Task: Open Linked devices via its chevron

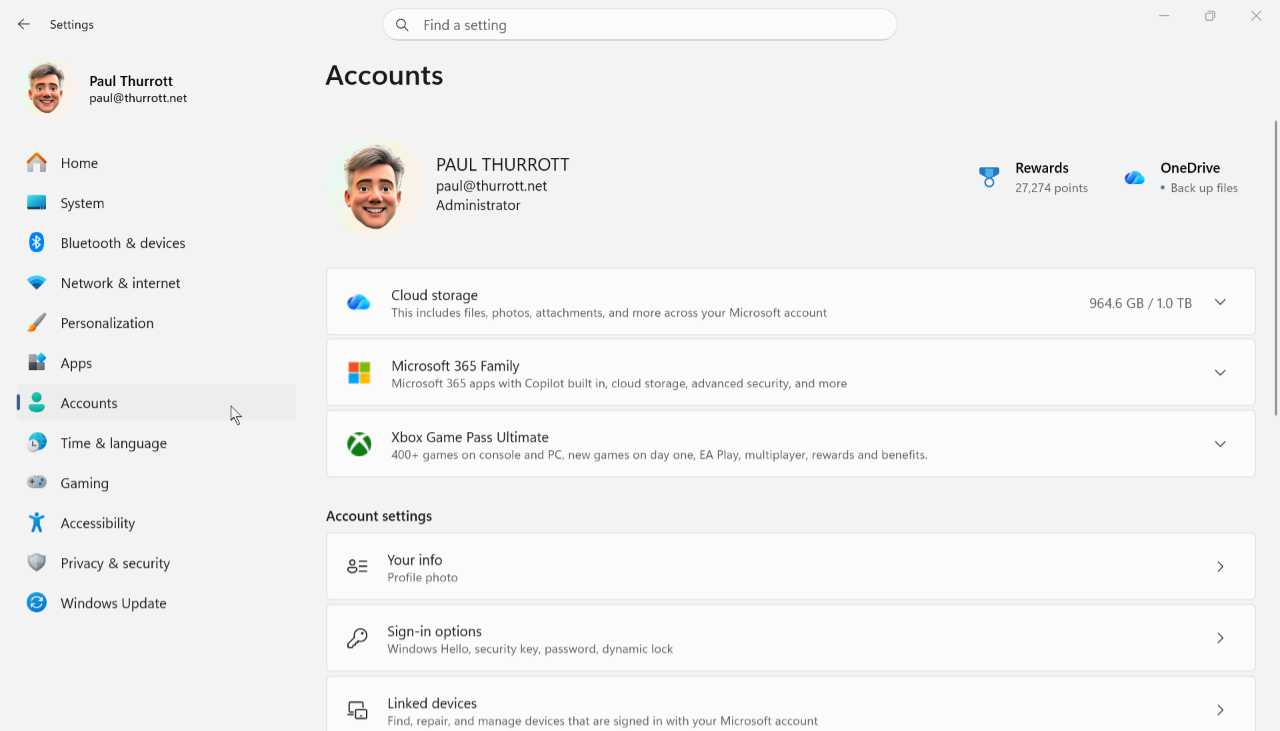Action: point(1220,710)
